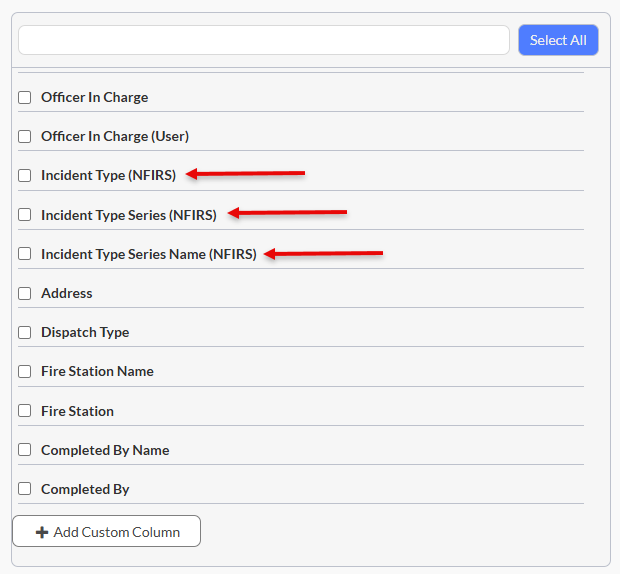Select the Completed By Name checkbox
The height and width of the screenshot is (574, 620).
(x=25, y=450)
